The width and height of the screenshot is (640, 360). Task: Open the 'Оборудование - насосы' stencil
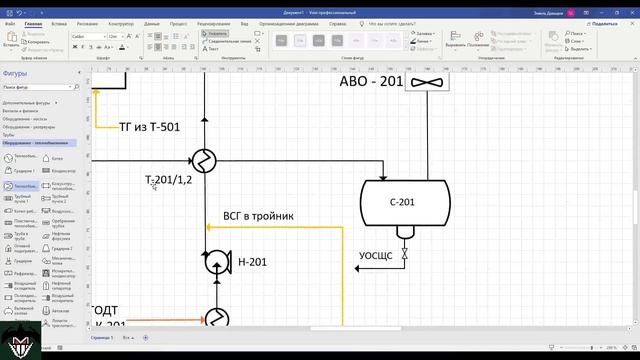[x=25, y=119]
